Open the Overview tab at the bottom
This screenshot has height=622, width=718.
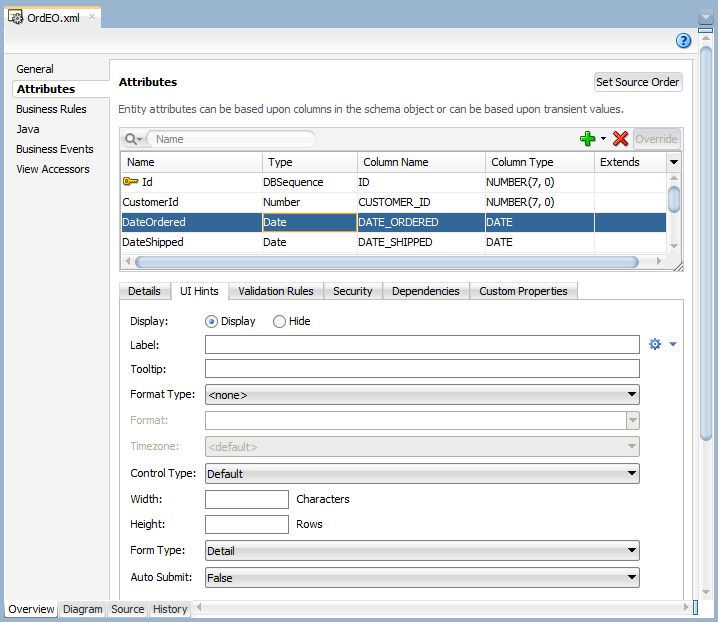(x=31, y=609)
